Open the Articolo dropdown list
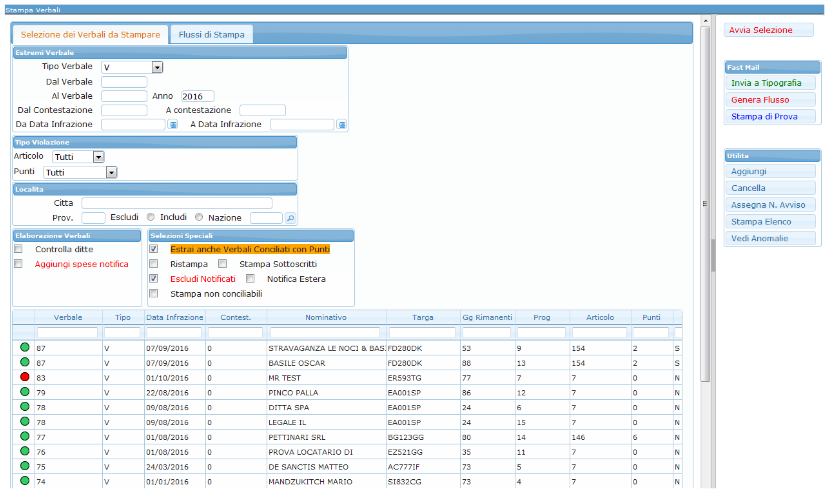 coord(98,157)
